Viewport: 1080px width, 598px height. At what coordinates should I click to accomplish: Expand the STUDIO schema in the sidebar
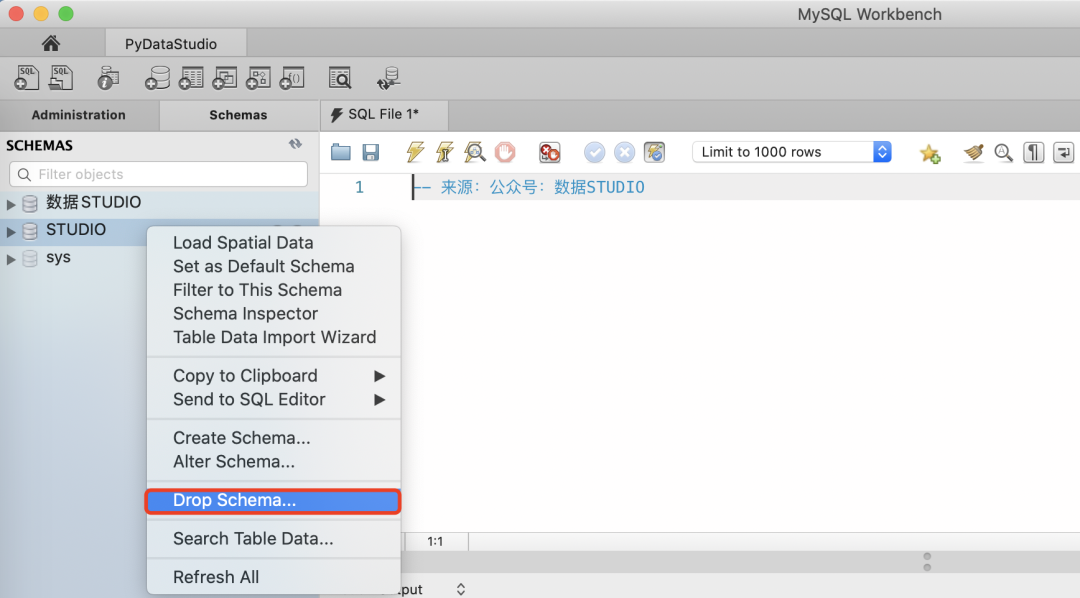11,230
